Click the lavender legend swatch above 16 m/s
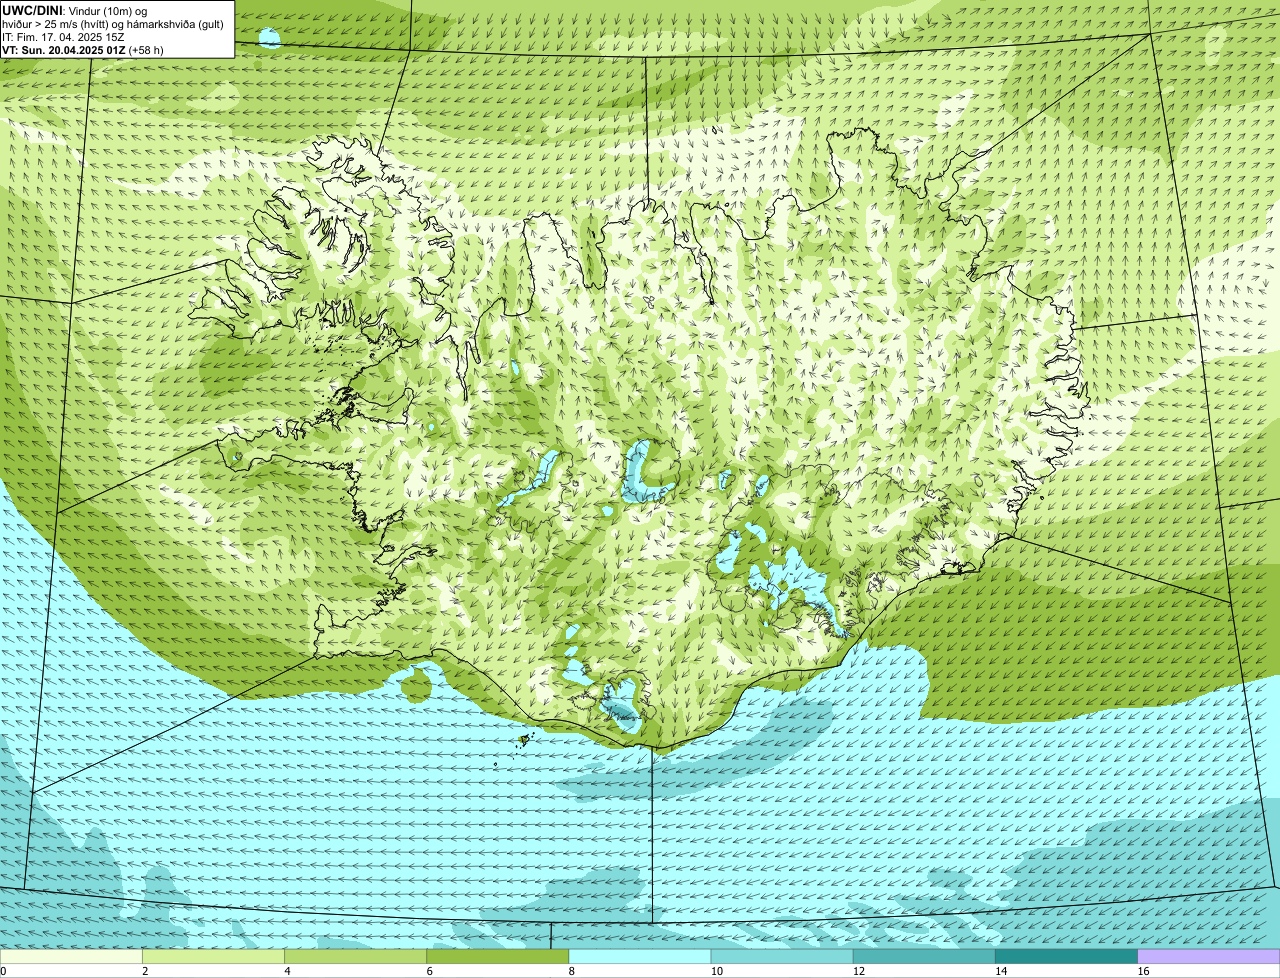This screenshot has width=1280, height=978. pos(1208,956)
